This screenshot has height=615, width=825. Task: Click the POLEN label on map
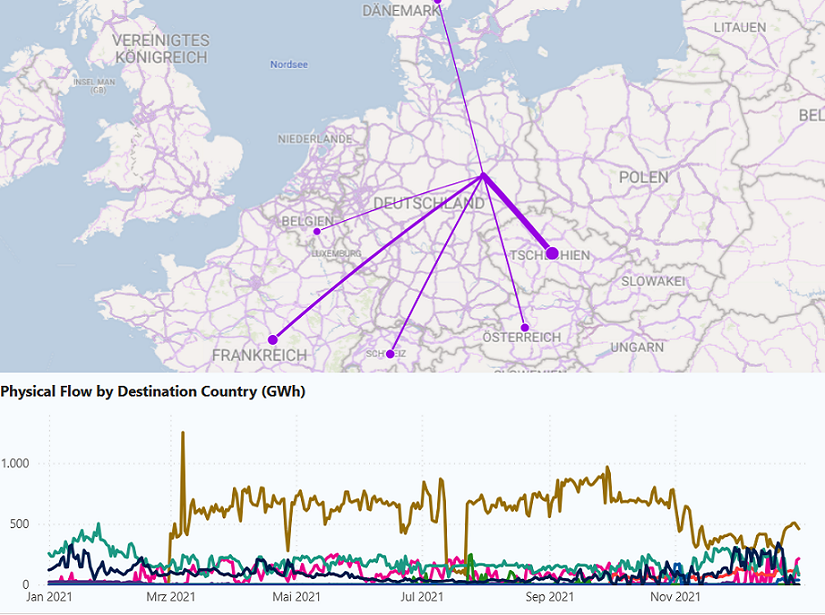[x=643, y=177]
